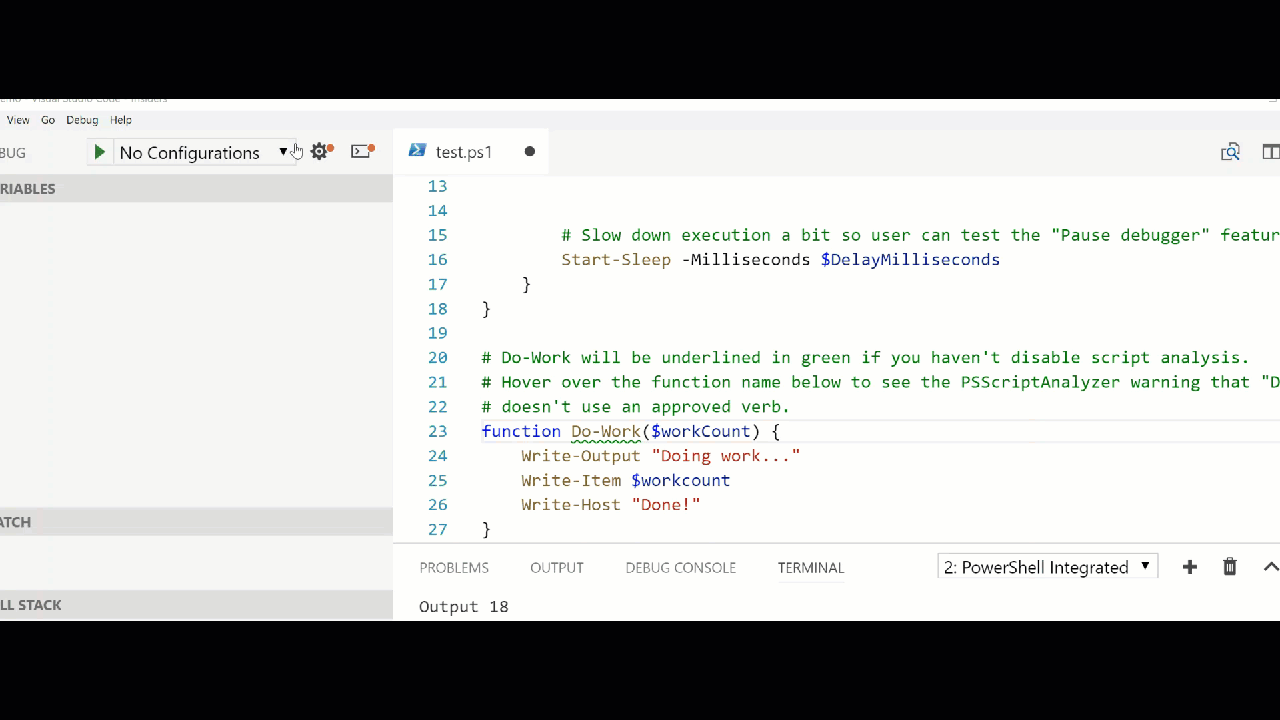Open the Debug menu
This screenshot has height=720, width=1280.
point(82,120)
